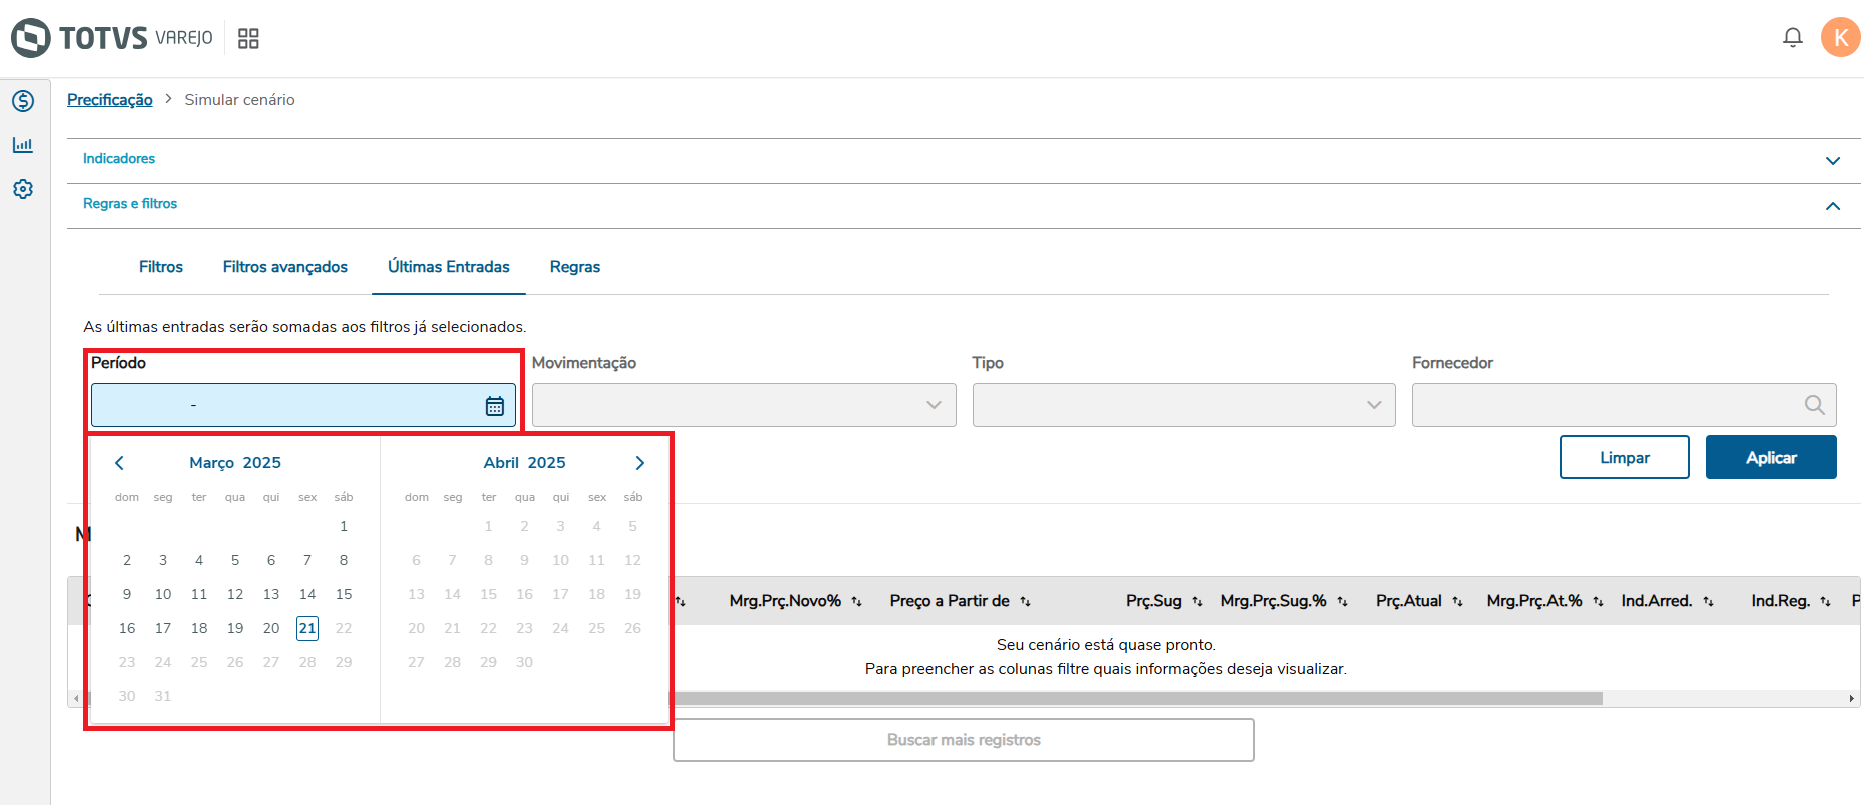Go to next month in calendar
The image size is (1864, 805).
pyautogui.click(x=640, y=463)
